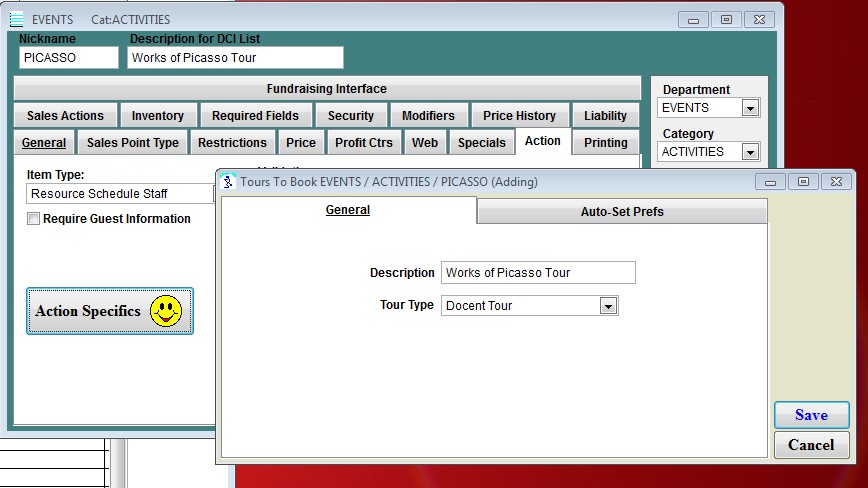Viewport: 868px width, 488px height.
Task: Minimize the EVENTS window
Action: pos(694,19)
